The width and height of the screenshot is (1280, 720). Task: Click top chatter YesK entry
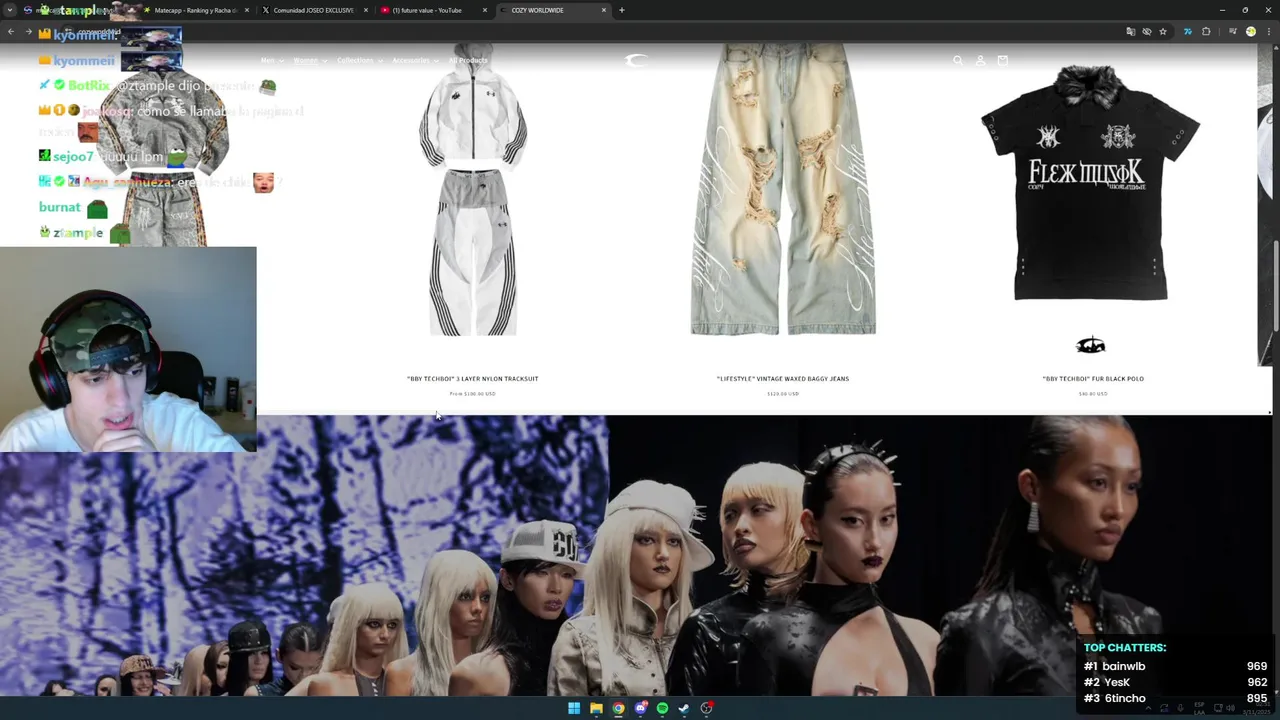1175,682
